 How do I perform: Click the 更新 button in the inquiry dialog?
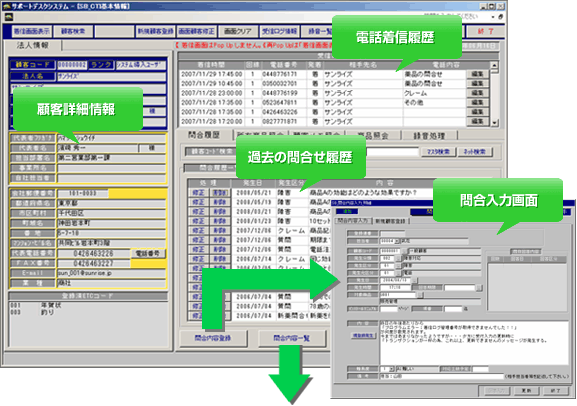tap(526, 391)
